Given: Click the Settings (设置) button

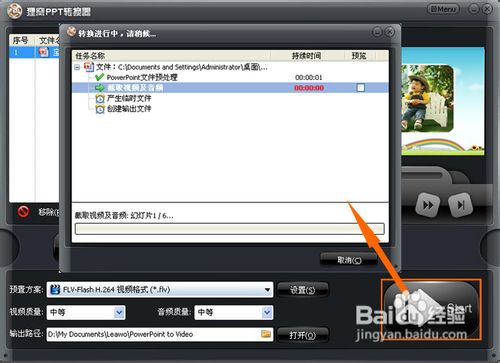Looking at the screenshot, I should 302,290.
